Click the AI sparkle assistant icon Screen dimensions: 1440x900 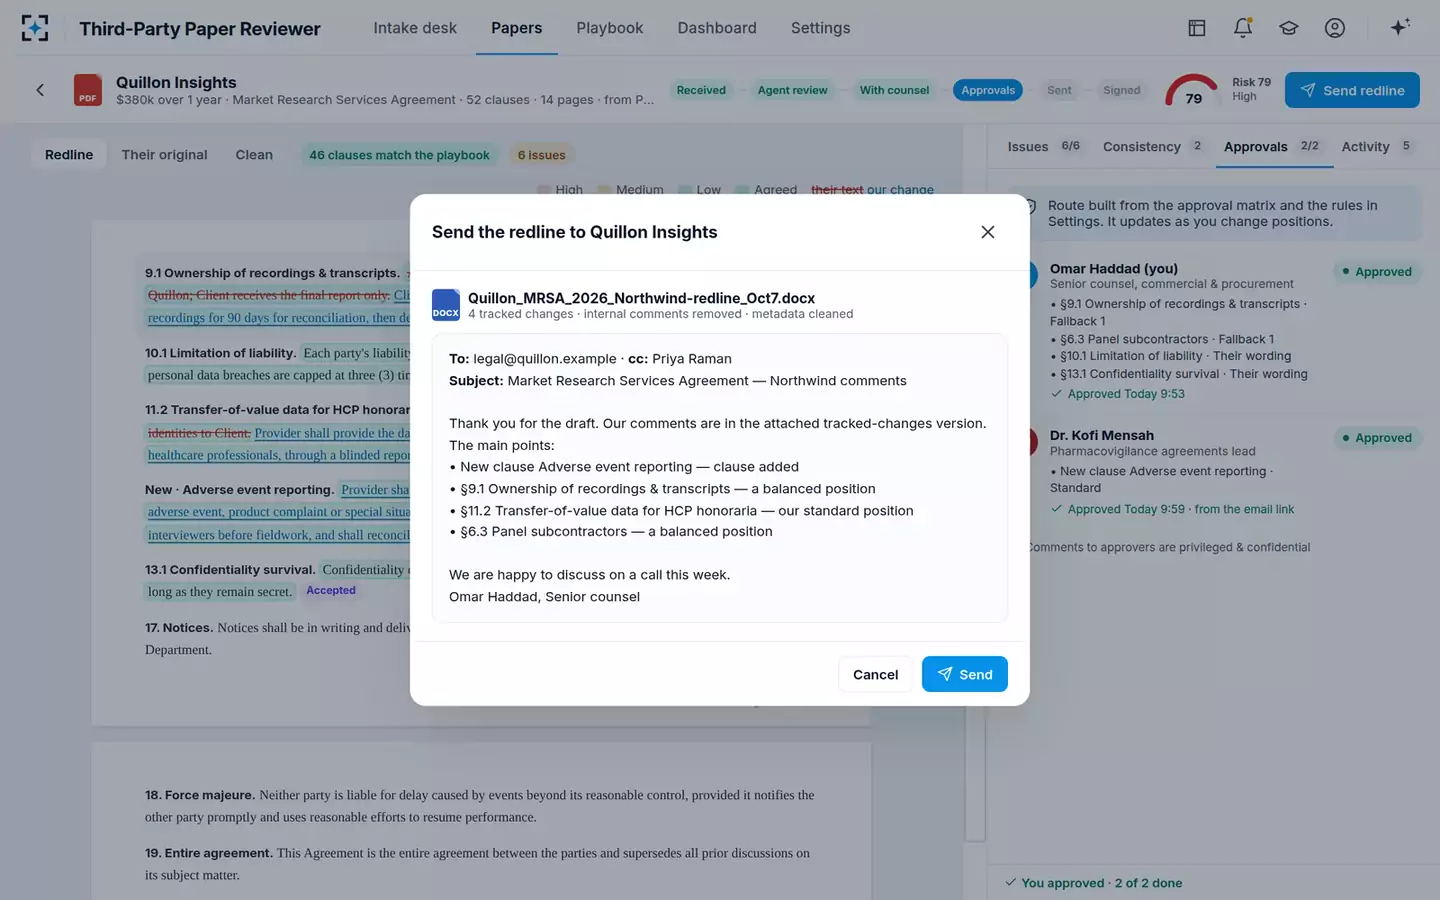[x=1400, y=27]
